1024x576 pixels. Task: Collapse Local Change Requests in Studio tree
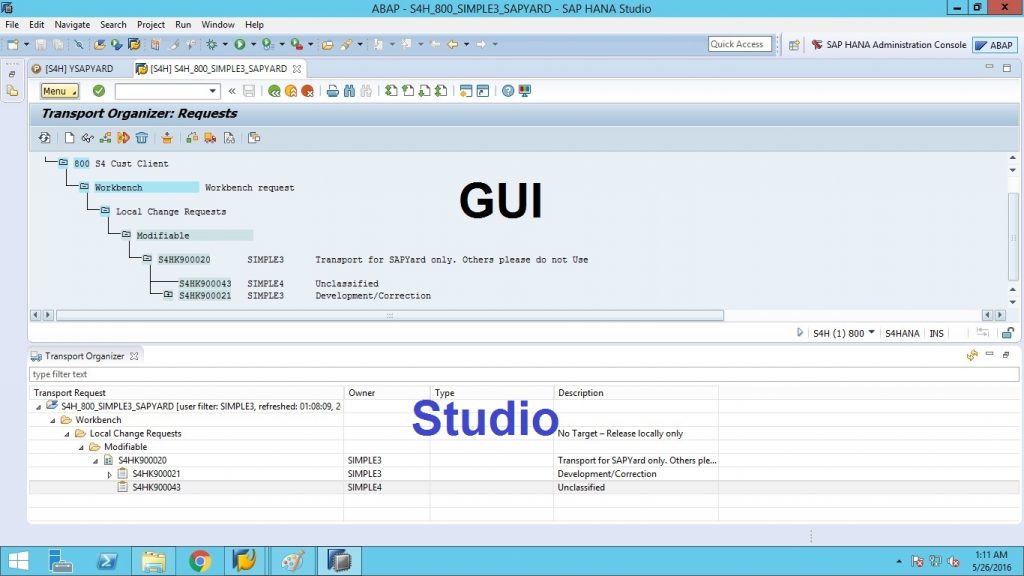[67, 434]
